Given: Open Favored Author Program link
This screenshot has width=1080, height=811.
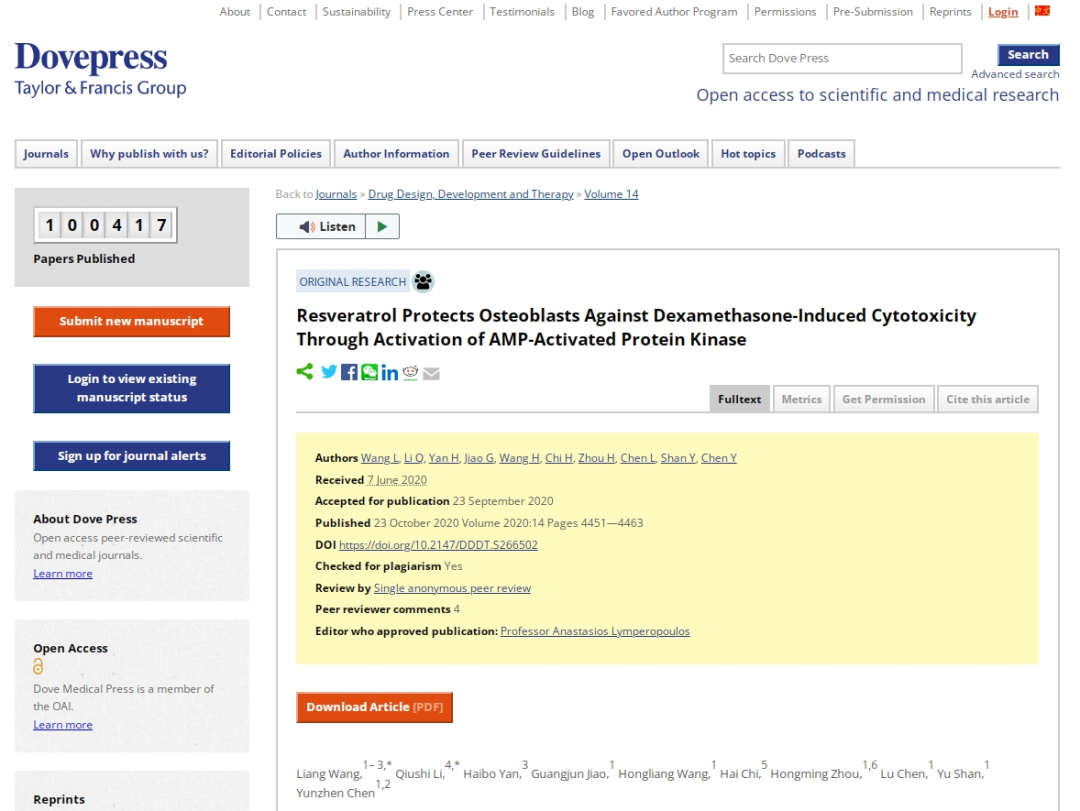Looking at the screenshot, I should point(674,12).
